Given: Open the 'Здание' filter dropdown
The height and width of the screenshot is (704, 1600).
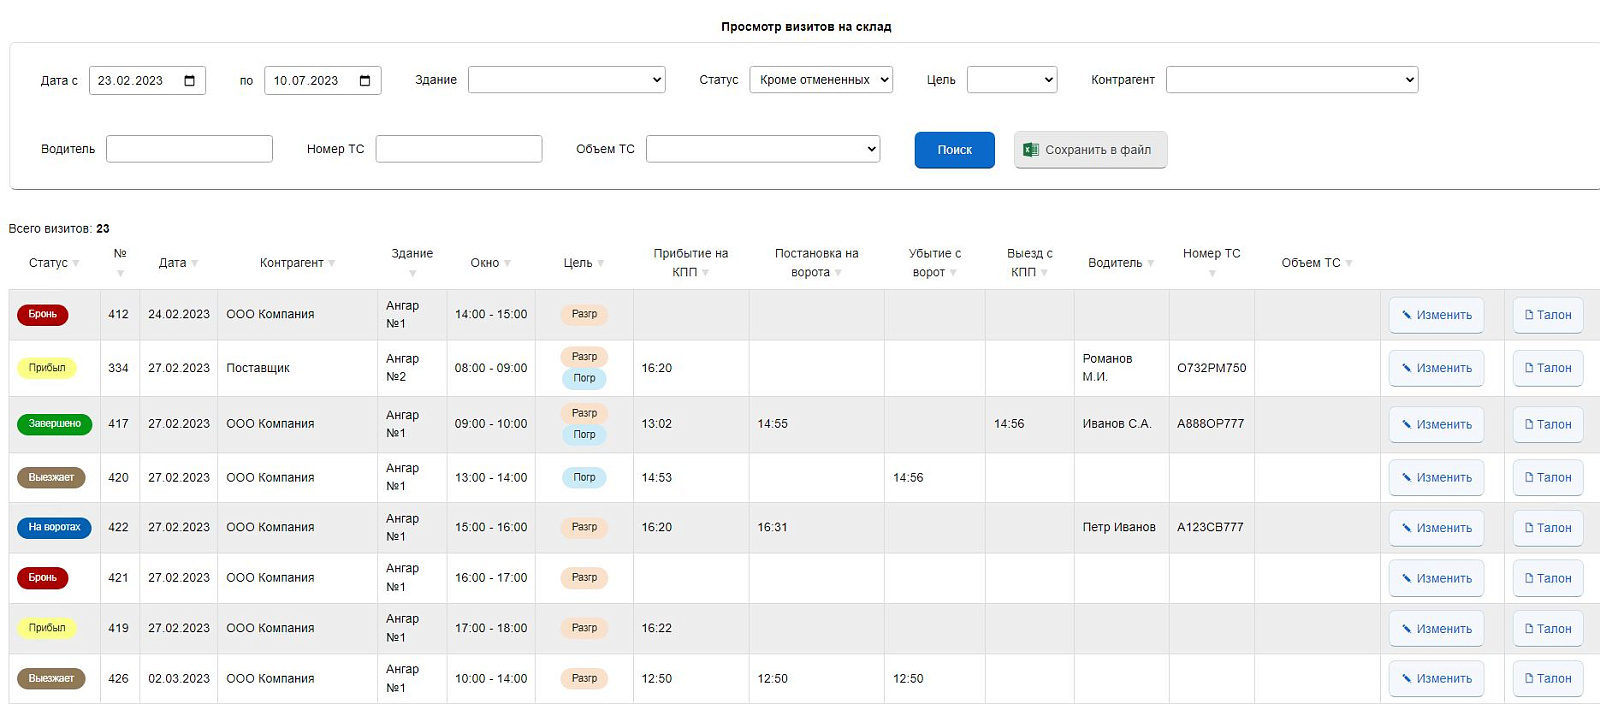Looking at the screenshot, I should (567, 80).
